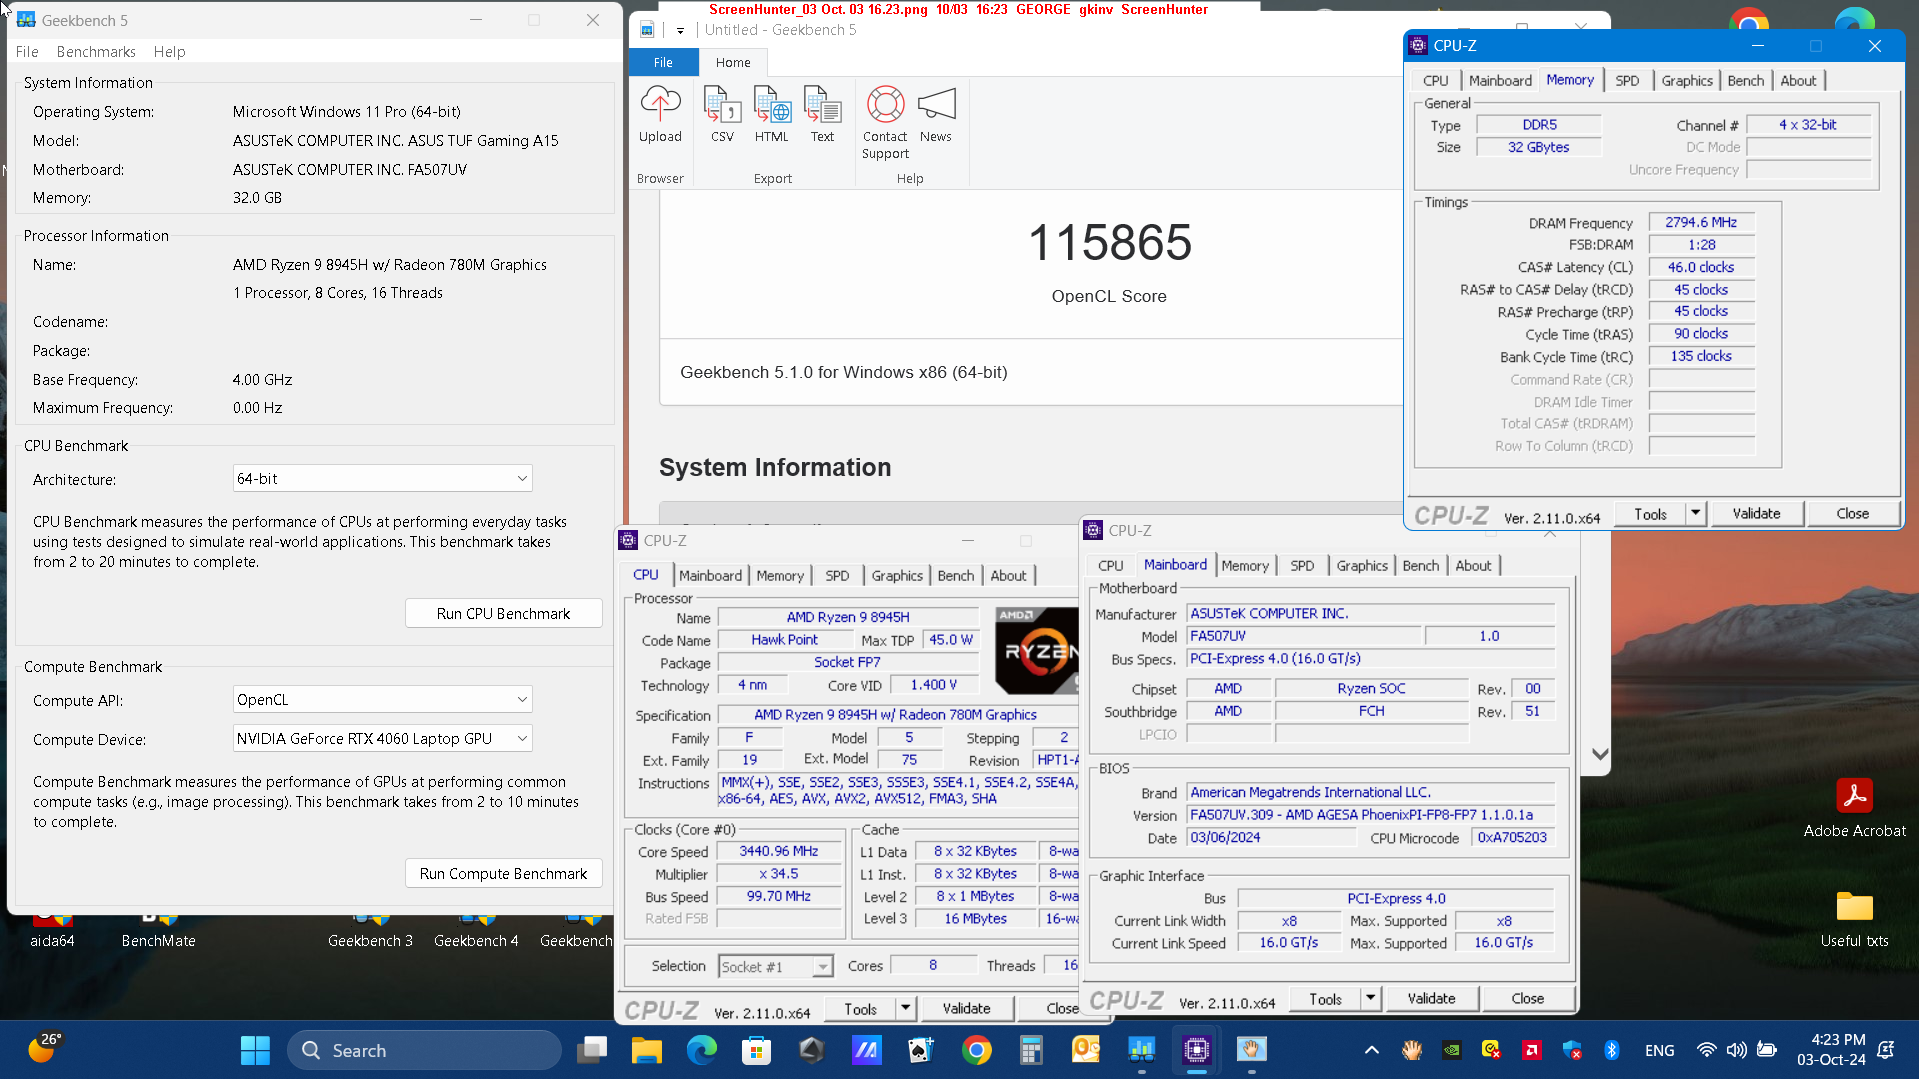1919x1079 pixels.
Task: Open the News icon in ribbon
Action: (x=936, y=115)
